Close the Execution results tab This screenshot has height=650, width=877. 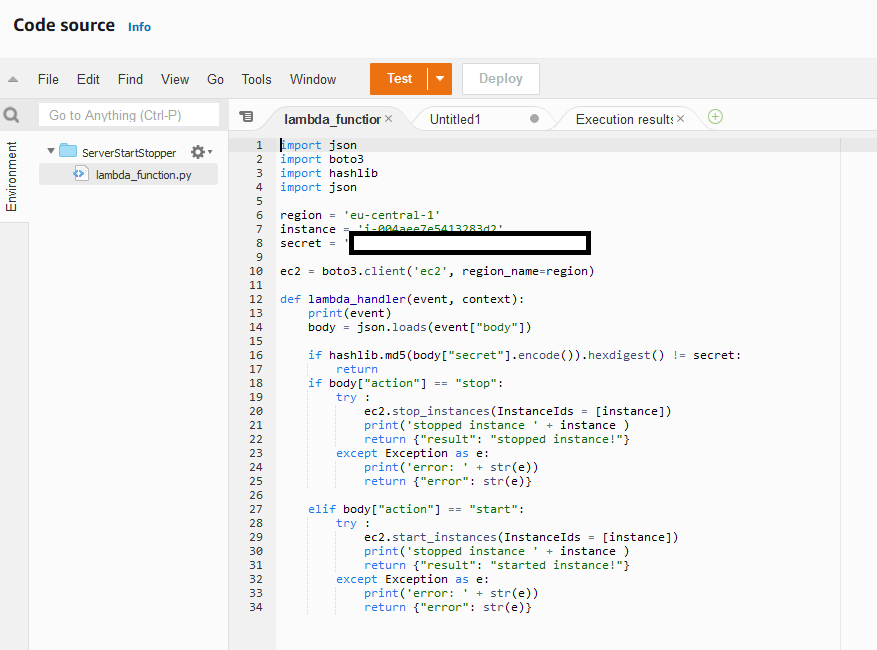coord(680,119)
